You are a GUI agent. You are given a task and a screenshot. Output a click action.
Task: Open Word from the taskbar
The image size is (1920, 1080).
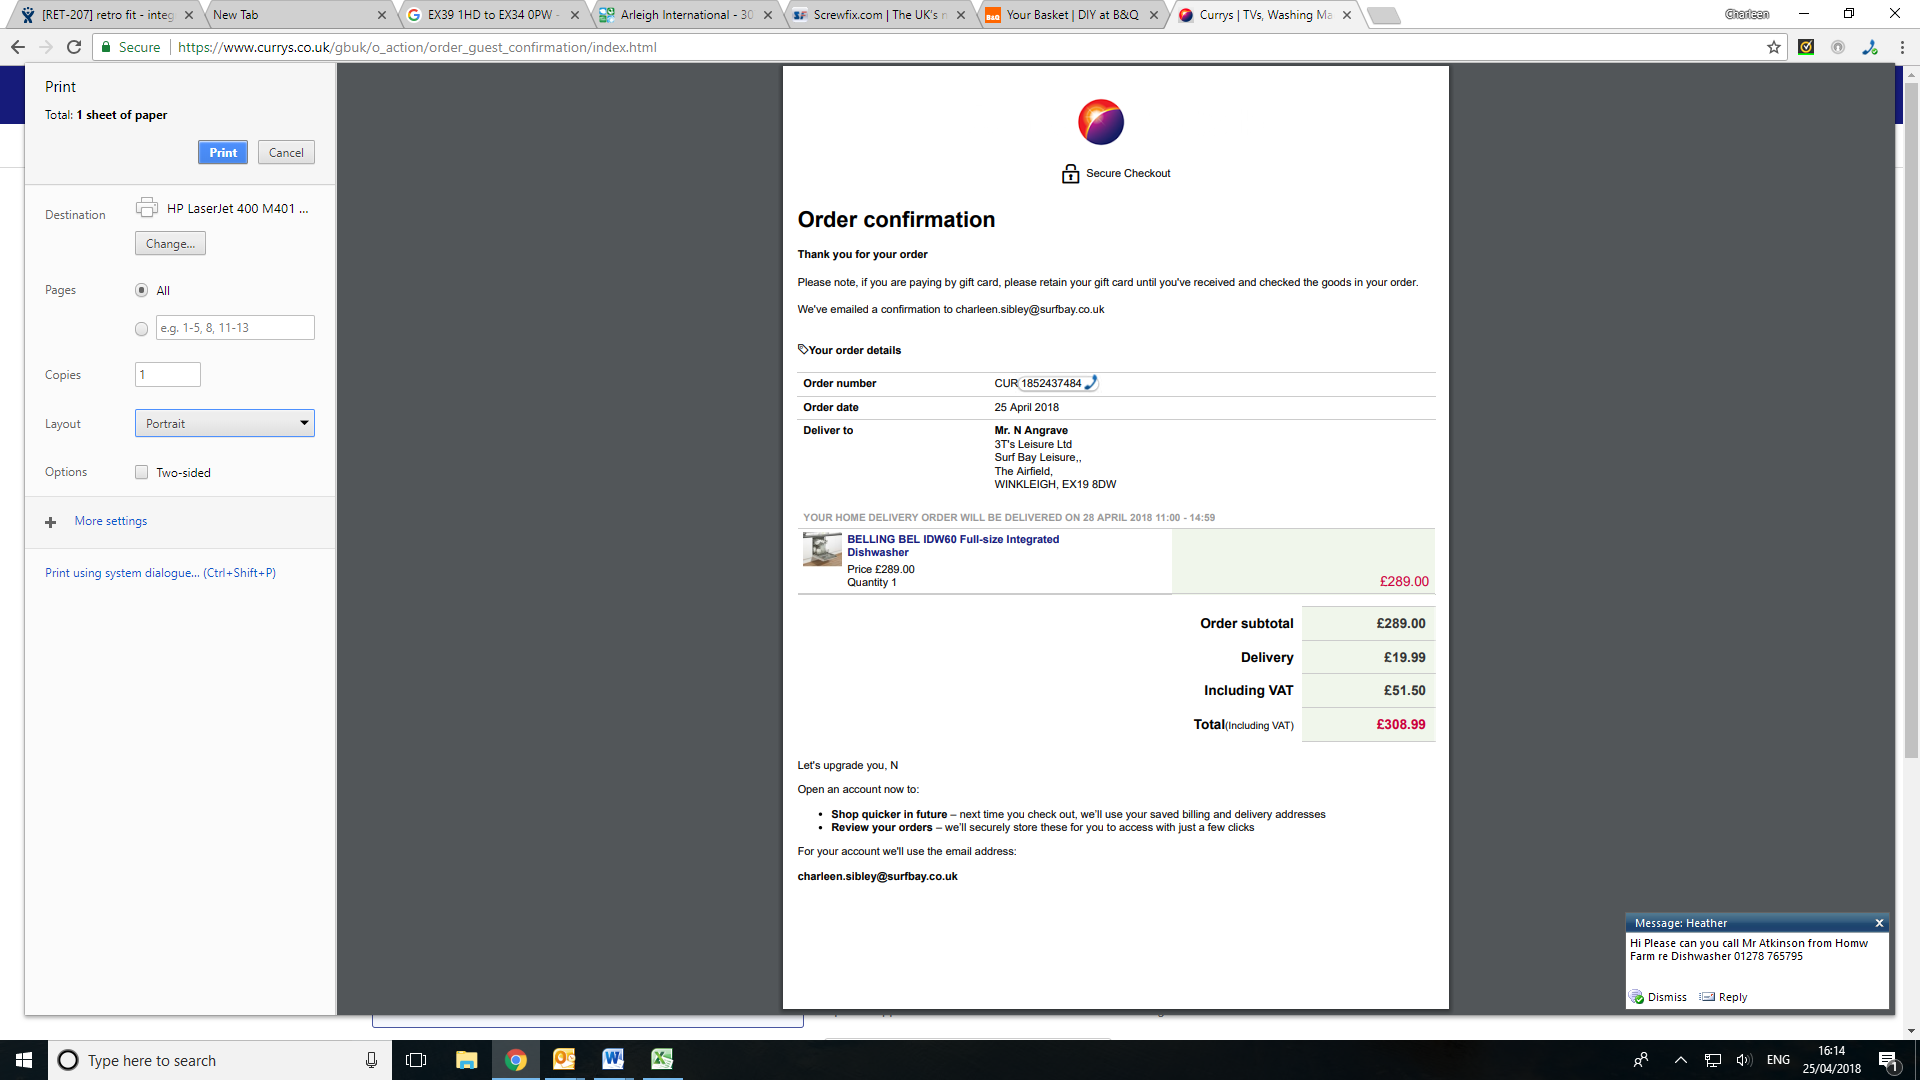pos(613,1060)
